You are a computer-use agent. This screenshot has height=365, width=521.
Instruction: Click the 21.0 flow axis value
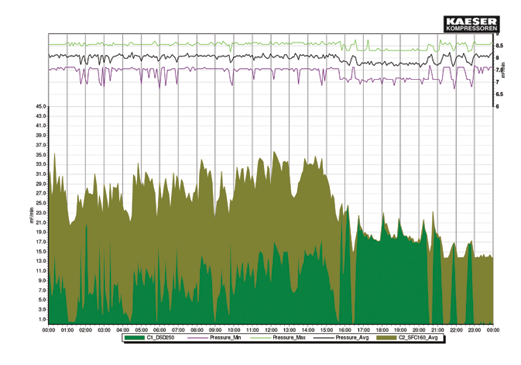tap(41, 222)
